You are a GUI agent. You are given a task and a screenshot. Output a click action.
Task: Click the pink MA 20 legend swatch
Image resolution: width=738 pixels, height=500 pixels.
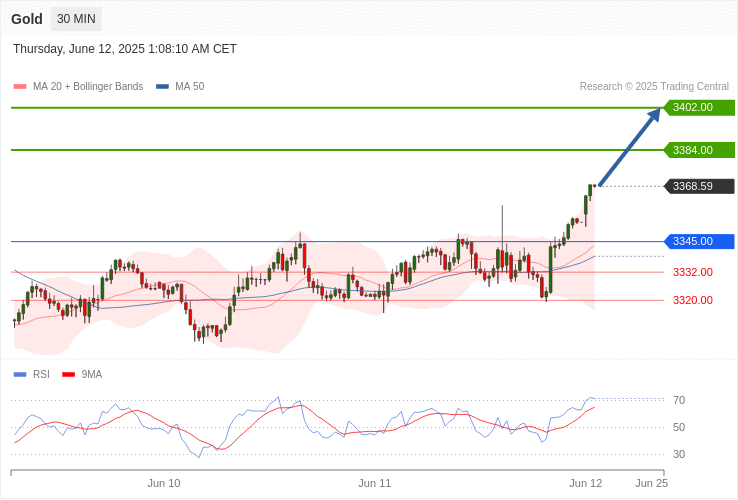click(20, 87)
